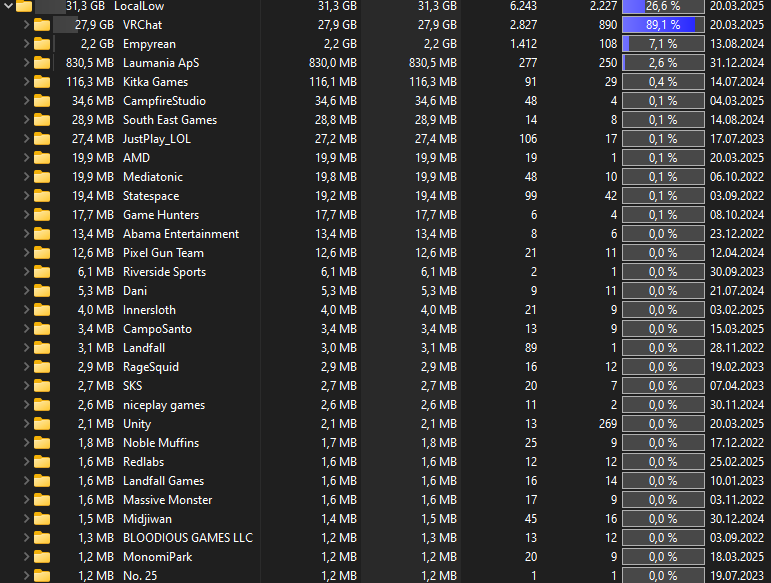Image resolution: width=771 pixels, height=583 pixels.
Task: Expand the Statespace folder
Action: (27, 196)
